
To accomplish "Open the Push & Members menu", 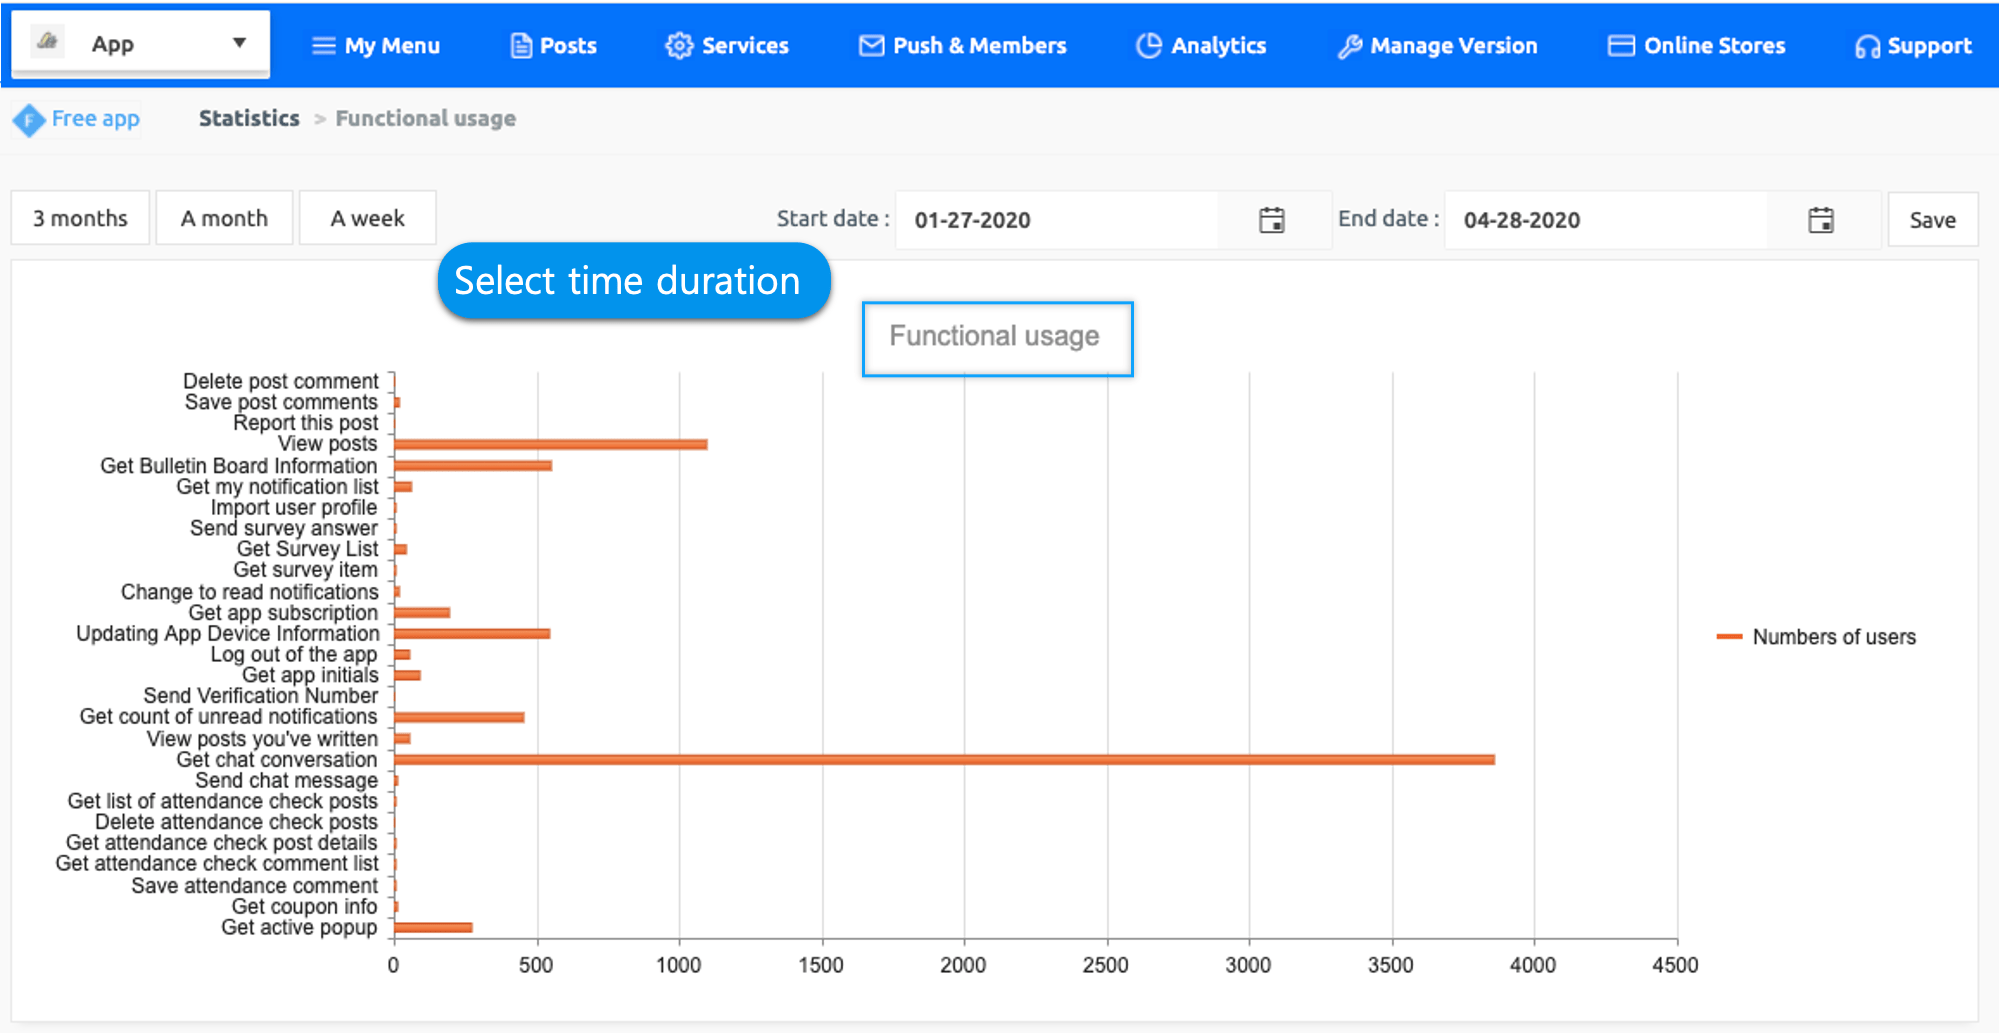I will coord(962,46).
